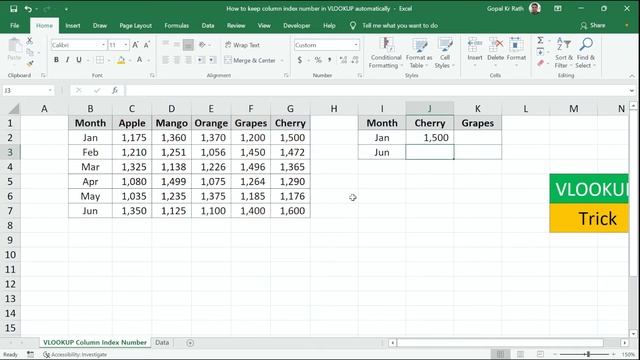Open Conditional Formatting menu
This screenshot has width=640, height=360.
tap(386, 53)
